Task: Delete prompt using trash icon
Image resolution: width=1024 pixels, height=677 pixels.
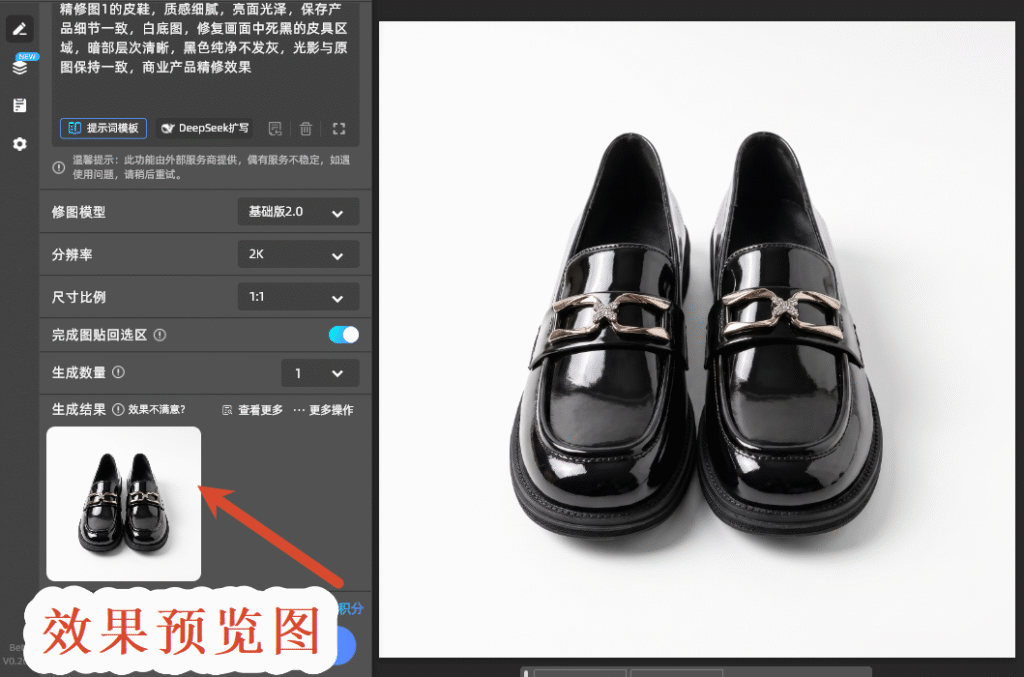Action: (306, 129)
